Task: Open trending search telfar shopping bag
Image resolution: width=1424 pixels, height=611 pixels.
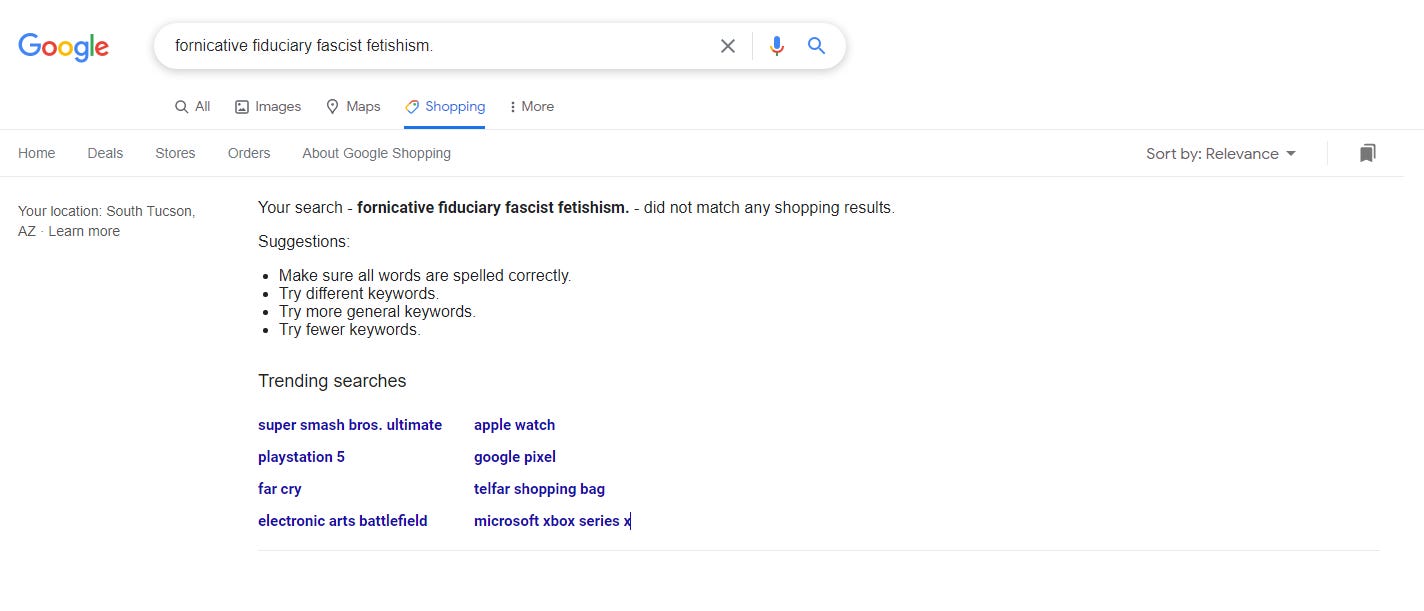Action: (x=539, y=489)
